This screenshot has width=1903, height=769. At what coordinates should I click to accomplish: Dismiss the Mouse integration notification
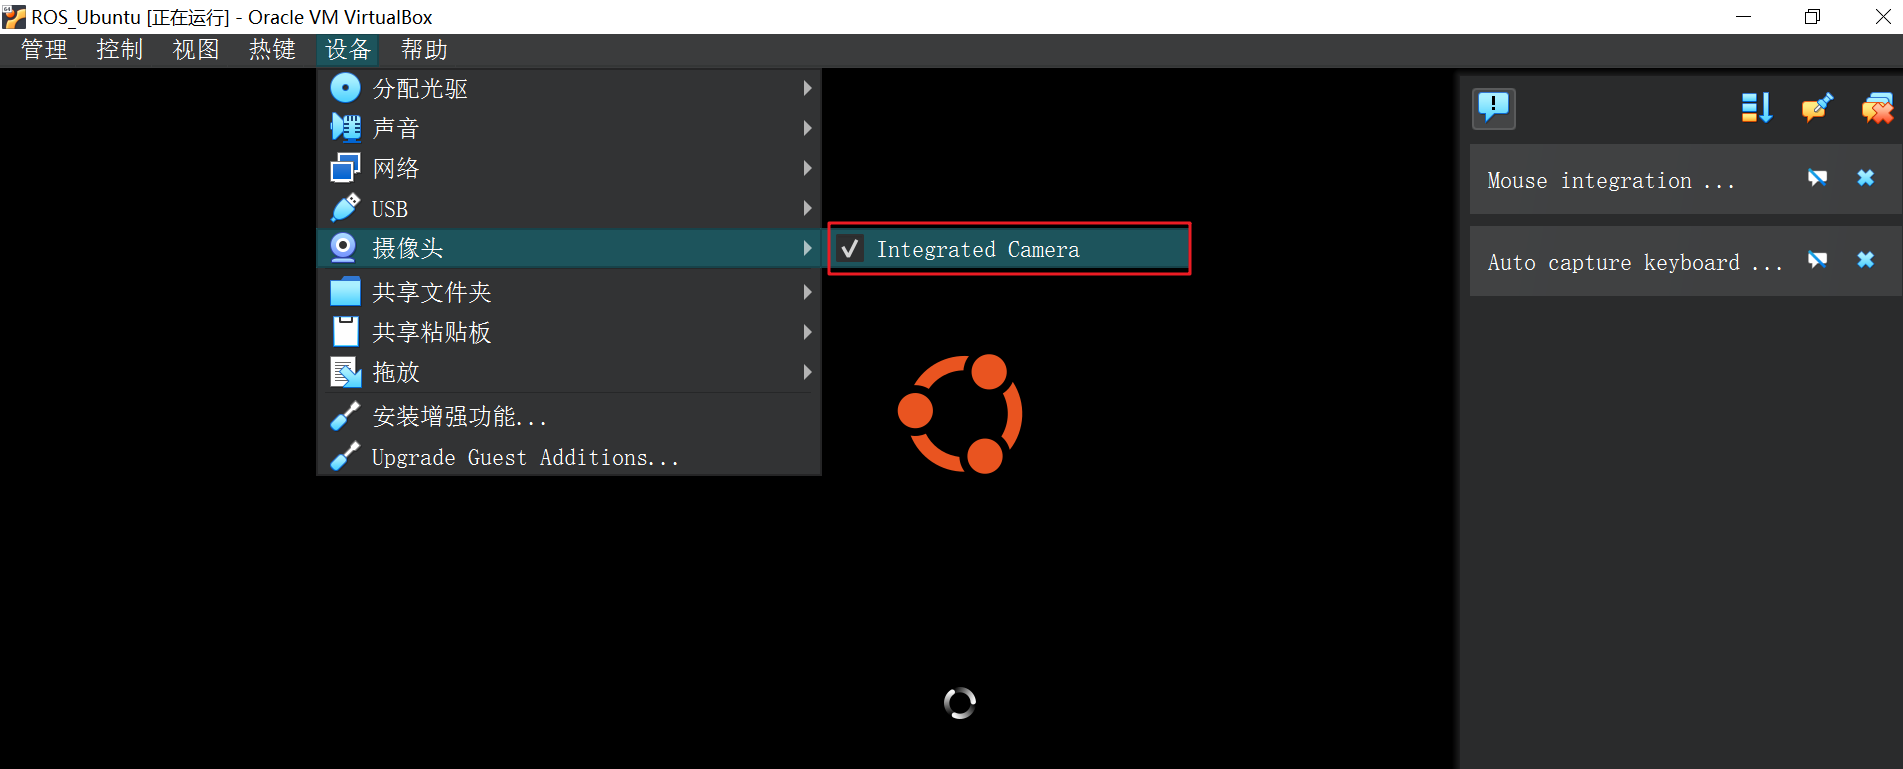[1865, 179]
